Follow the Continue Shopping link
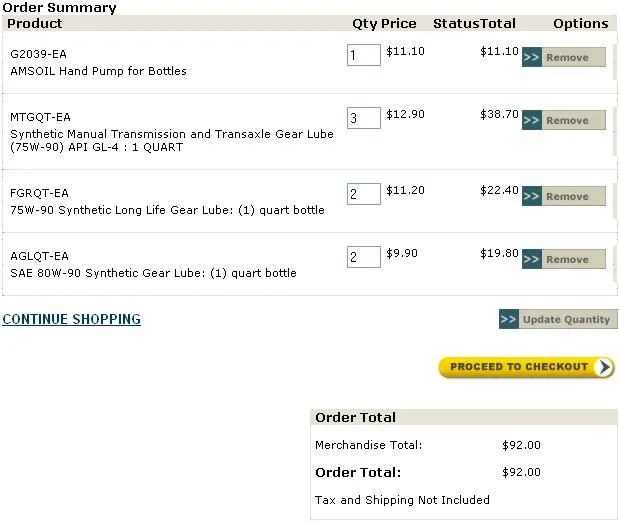The height and width of the screenshot is (524, 620). pyautogui.click(x=71, y=320)
